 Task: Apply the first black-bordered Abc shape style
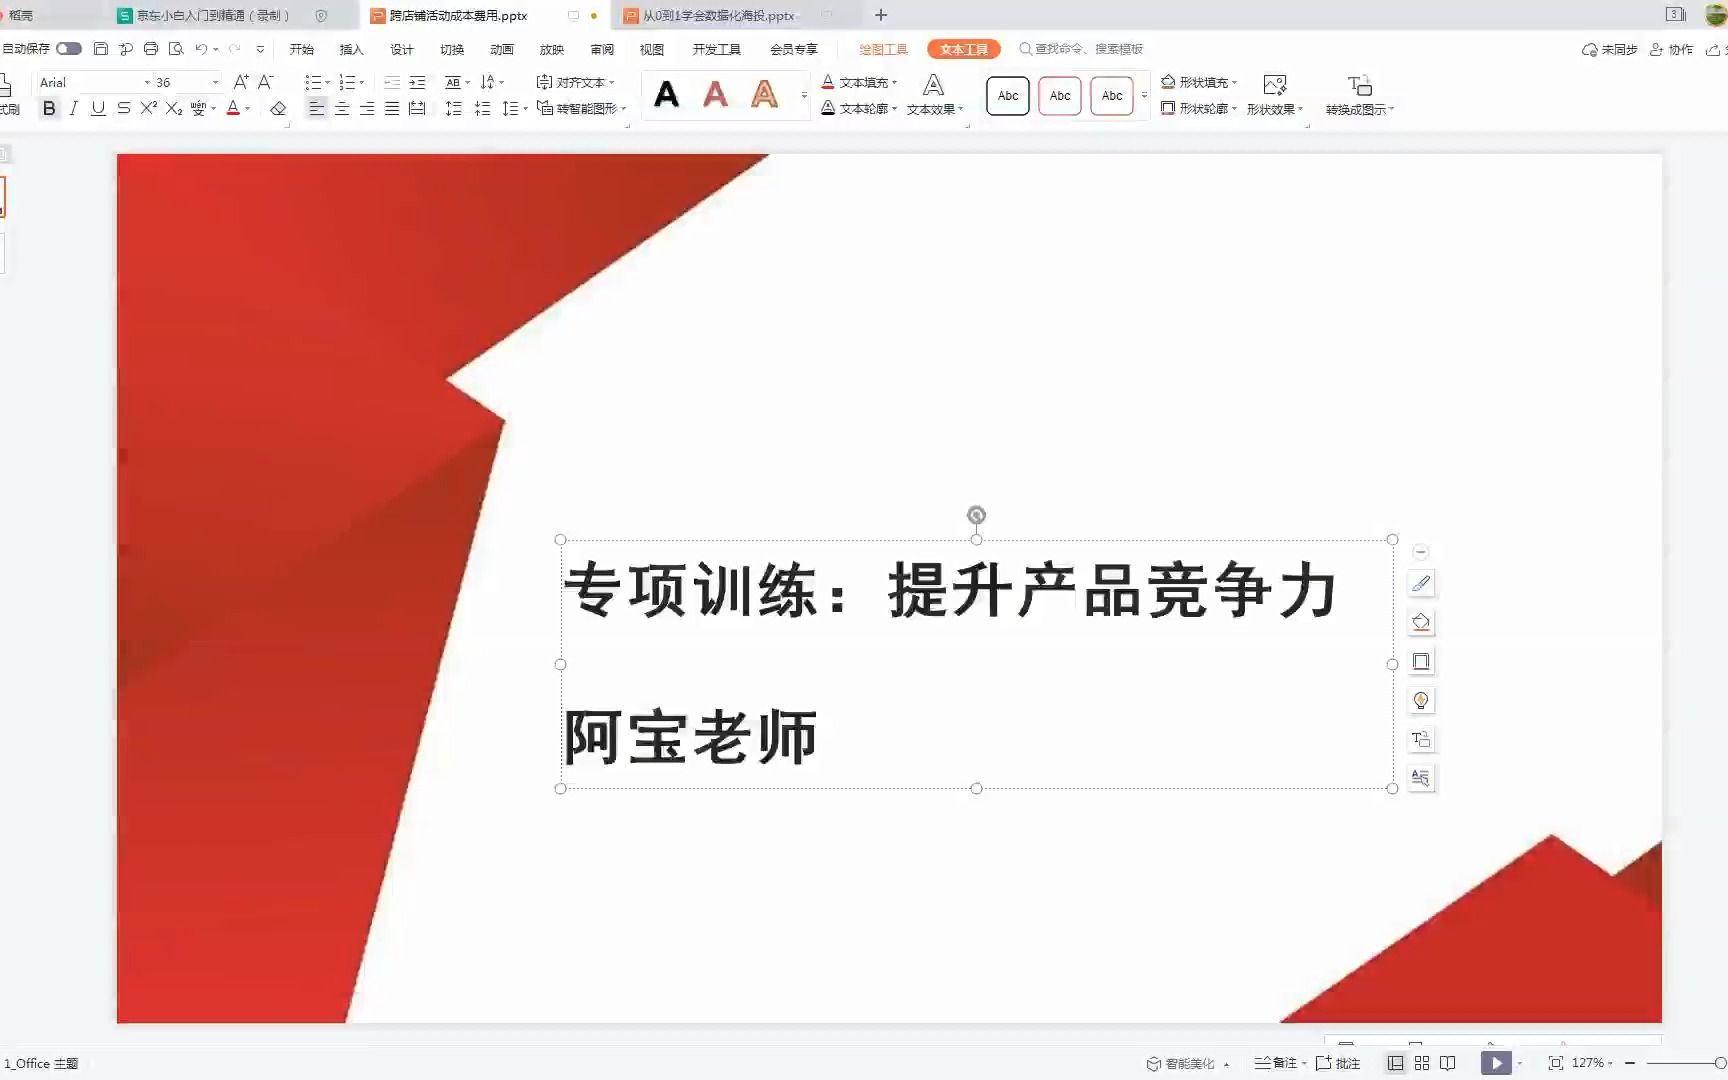(x=1008, y=96)
